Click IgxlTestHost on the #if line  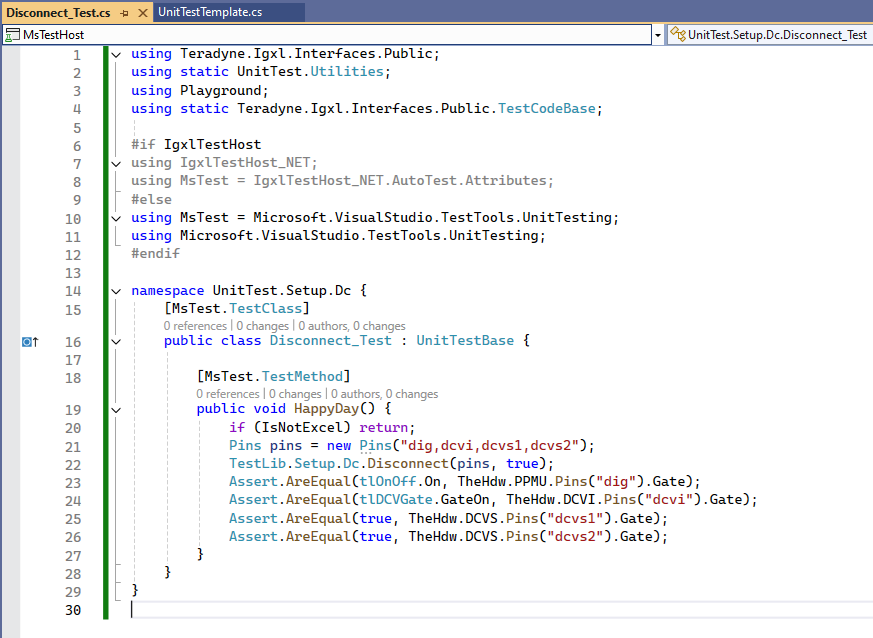coord(212,145)
